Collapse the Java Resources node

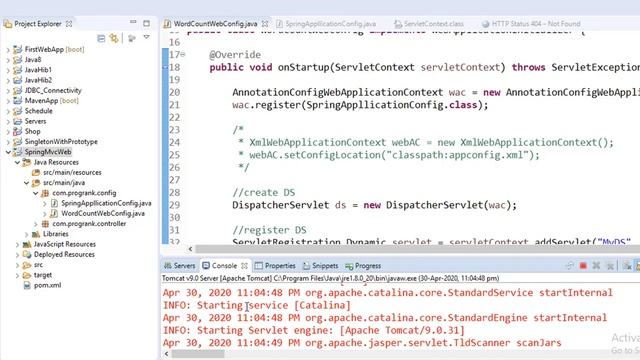coord(17,162)
